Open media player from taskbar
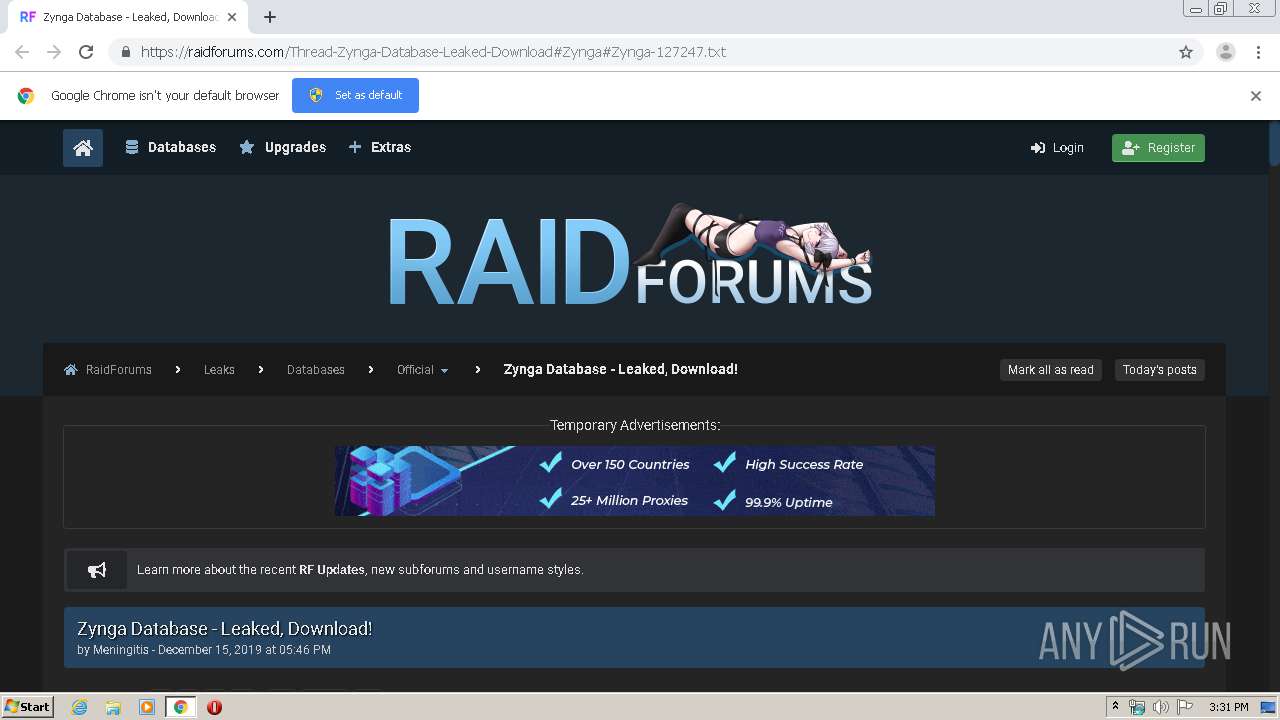This screenshot has width=1280, height=720. (x=147, y=707)
